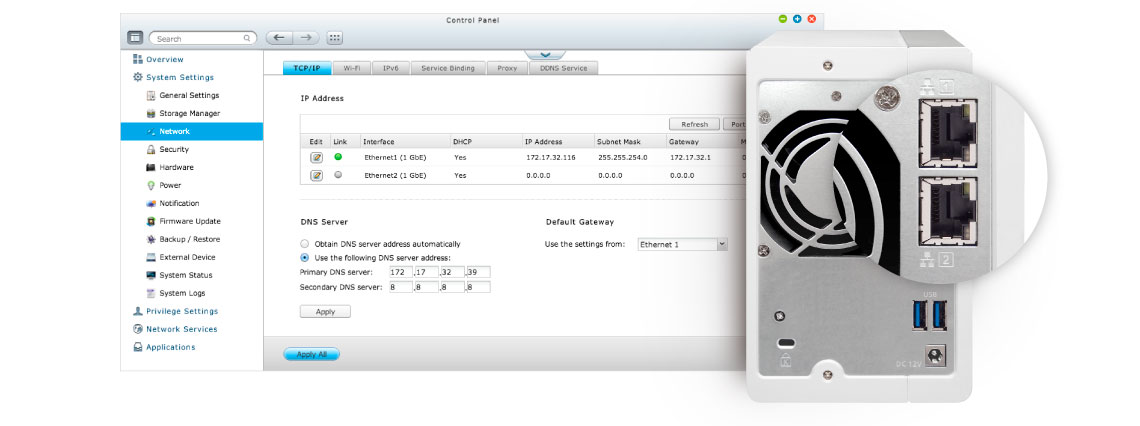Select Obtain DNS server address automatically
The image size is (1140, 426).
click(x=305, y=244)
